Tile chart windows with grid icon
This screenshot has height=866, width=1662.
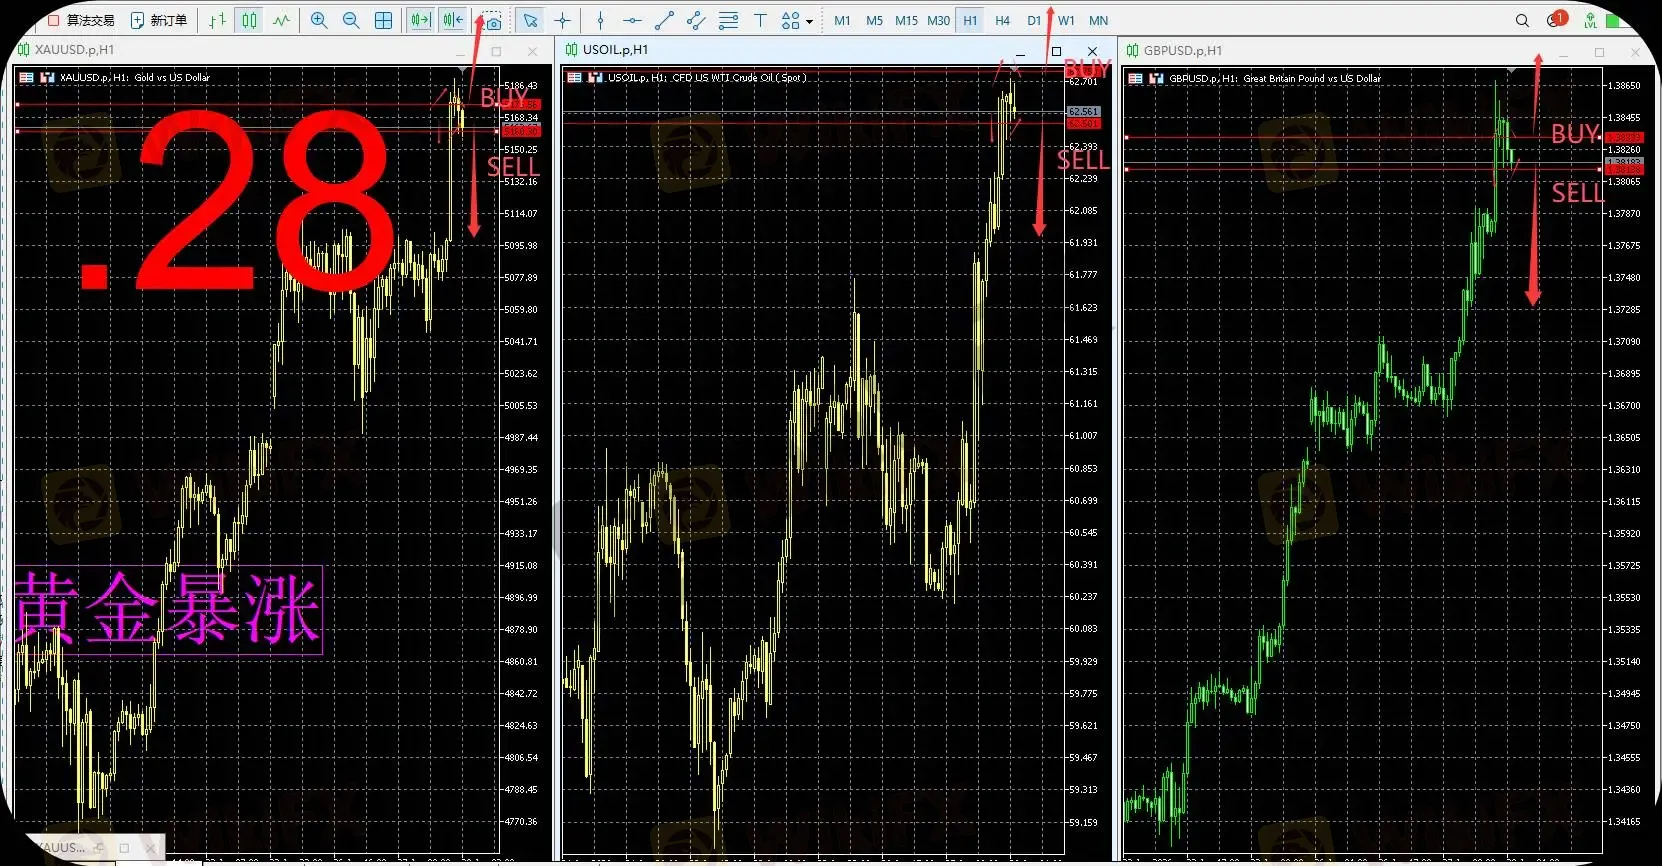coord(383,20)
